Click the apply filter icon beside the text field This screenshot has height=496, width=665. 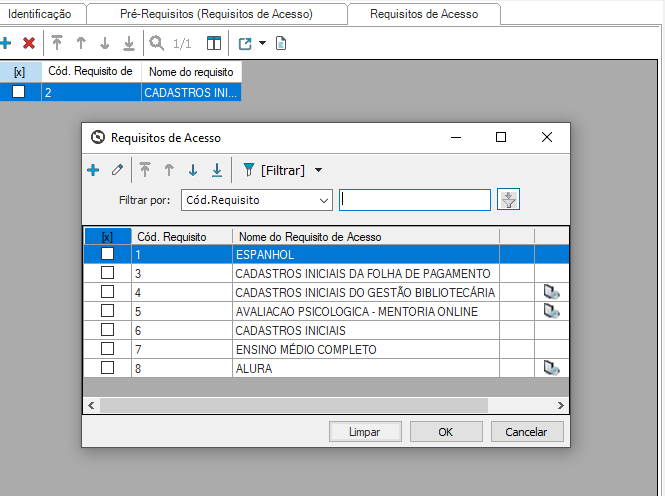point(509,200)
